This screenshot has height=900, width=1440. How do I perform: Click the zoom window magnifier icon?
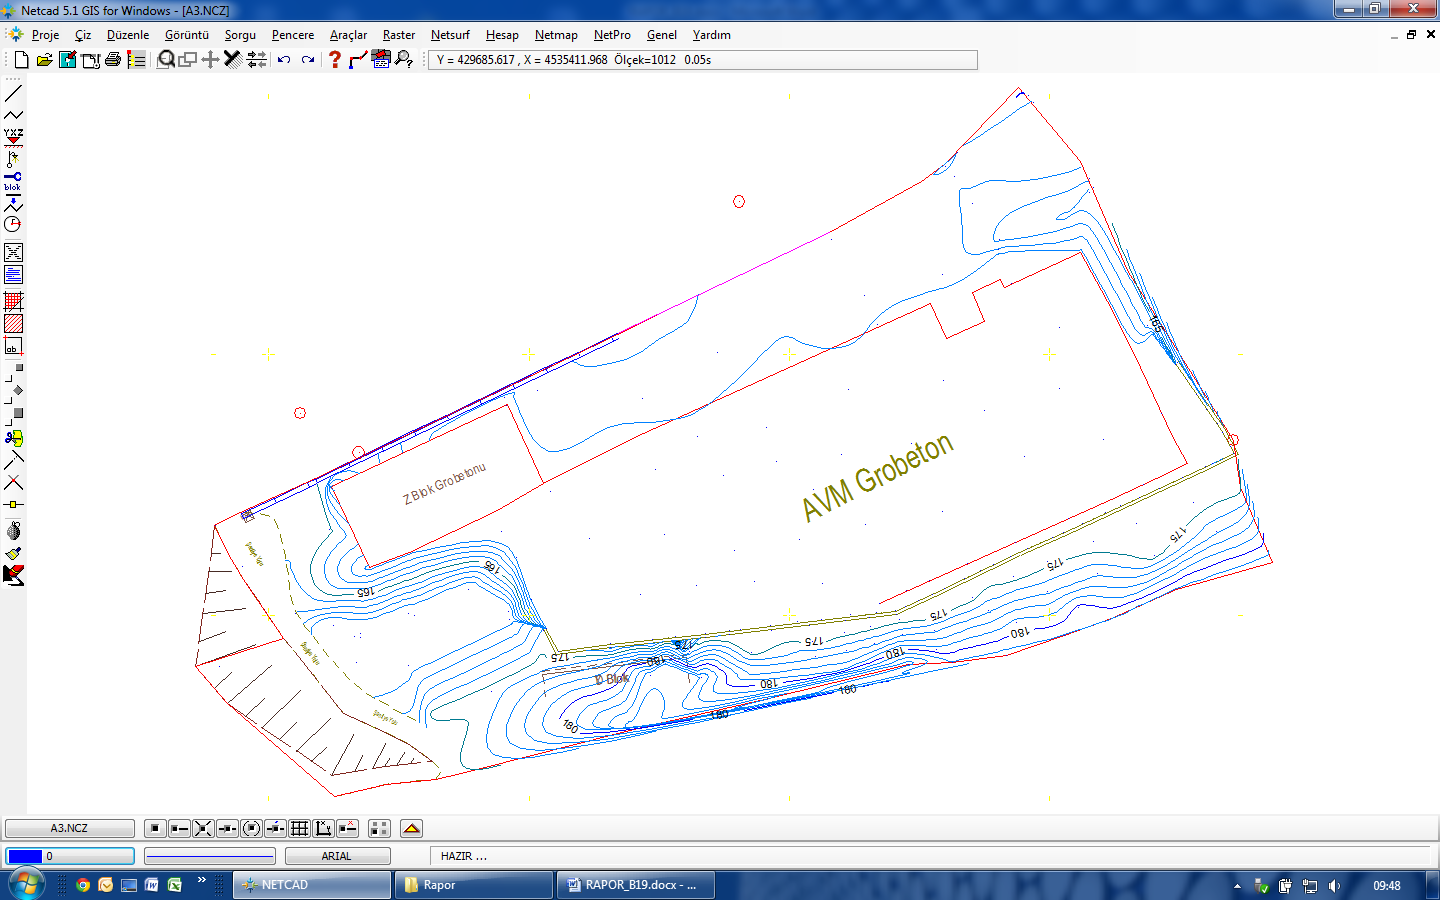pos(166,60)
